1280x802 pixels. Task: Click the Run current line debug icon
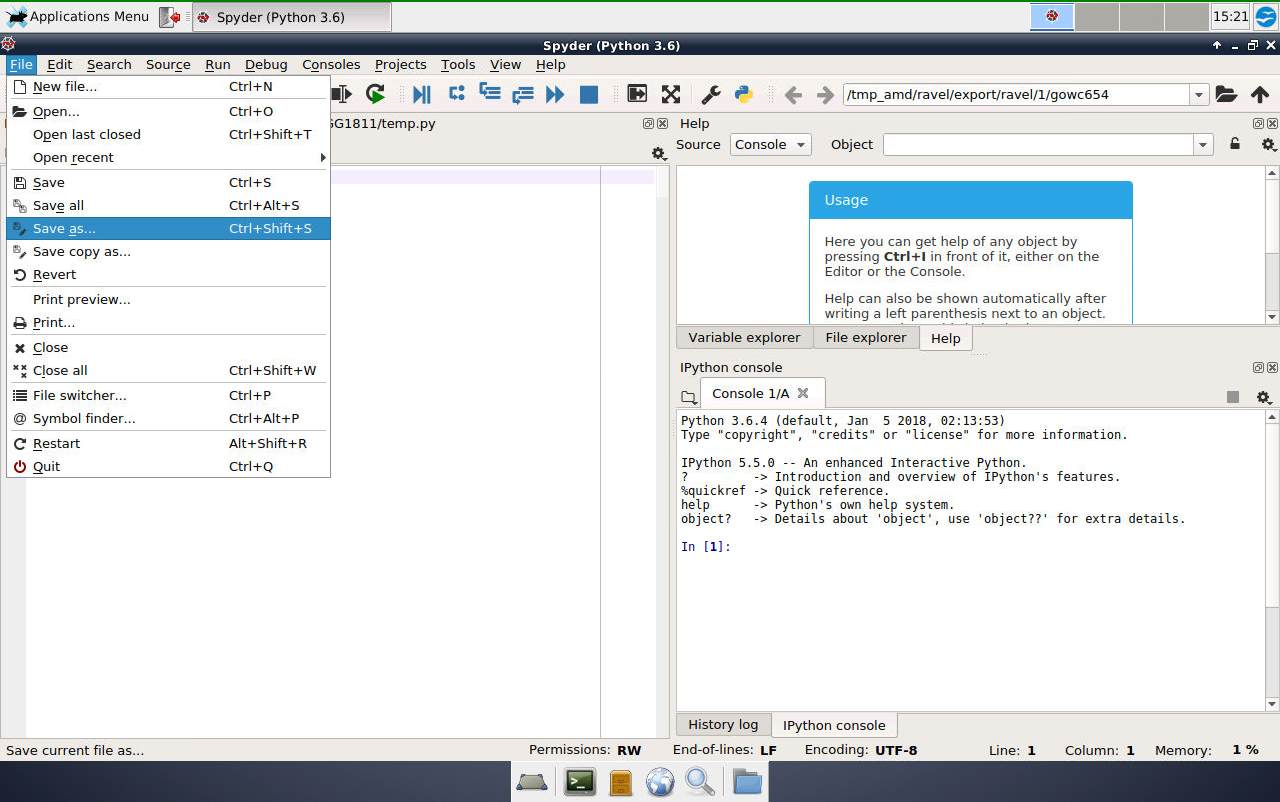457,94
